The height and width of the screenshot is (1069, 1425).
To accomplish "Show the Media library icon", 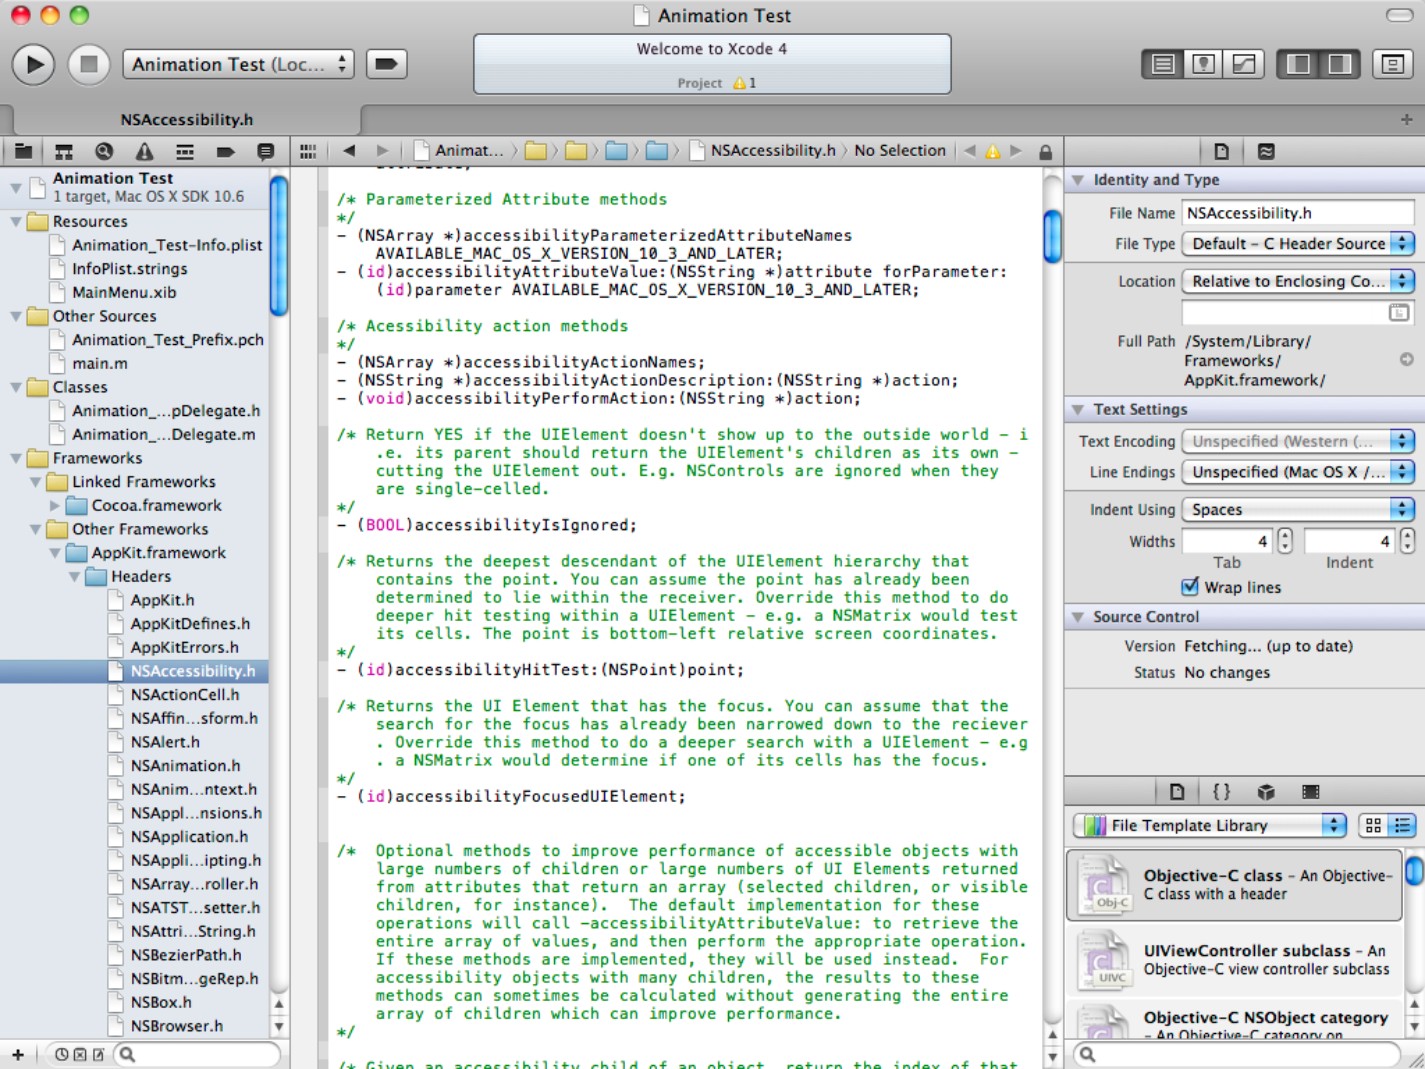I will [1311, 792].
